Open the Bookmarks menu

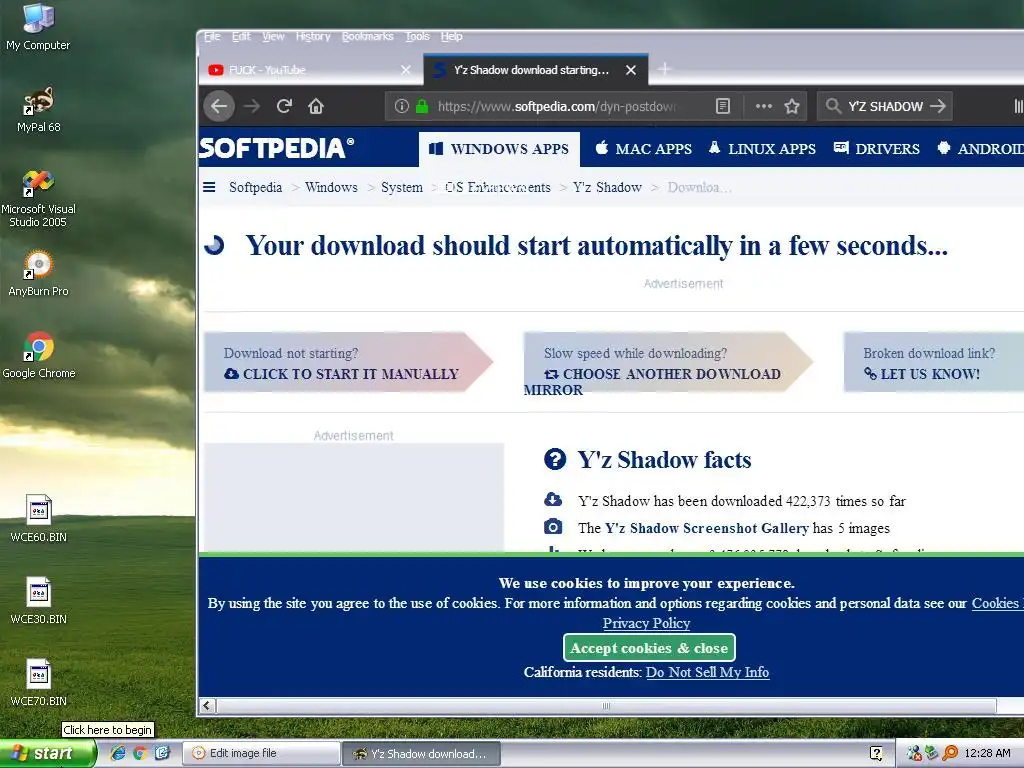(x=368, y=37)
